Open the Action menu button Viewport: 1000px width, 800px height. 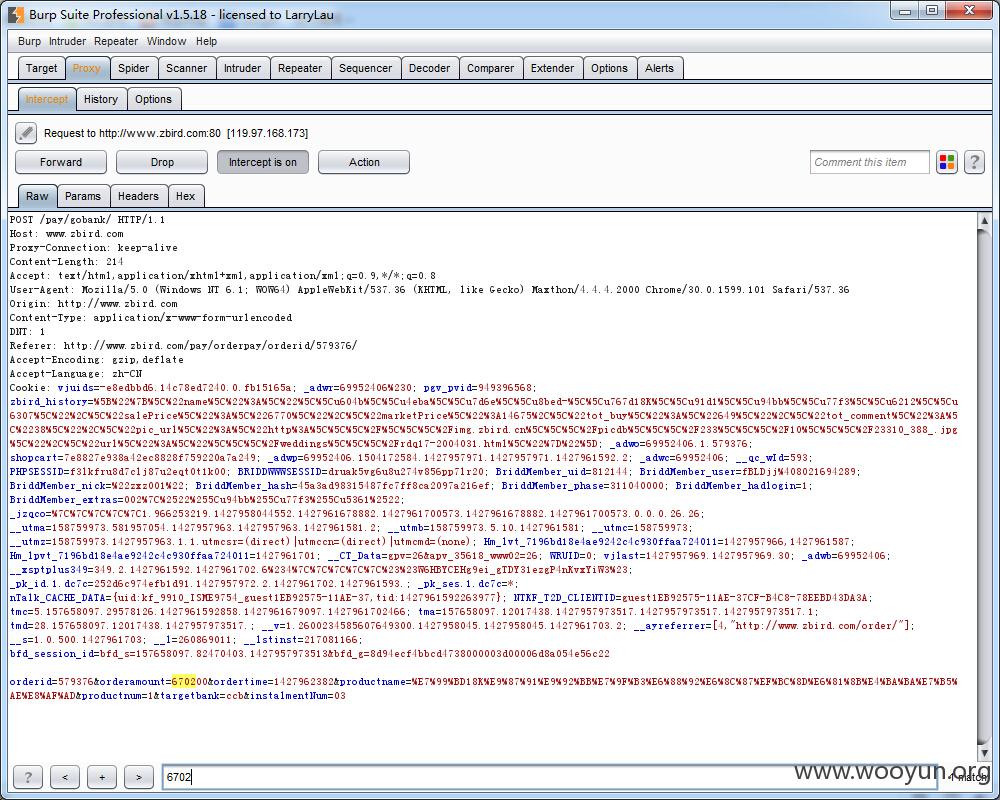coord(364,162)
